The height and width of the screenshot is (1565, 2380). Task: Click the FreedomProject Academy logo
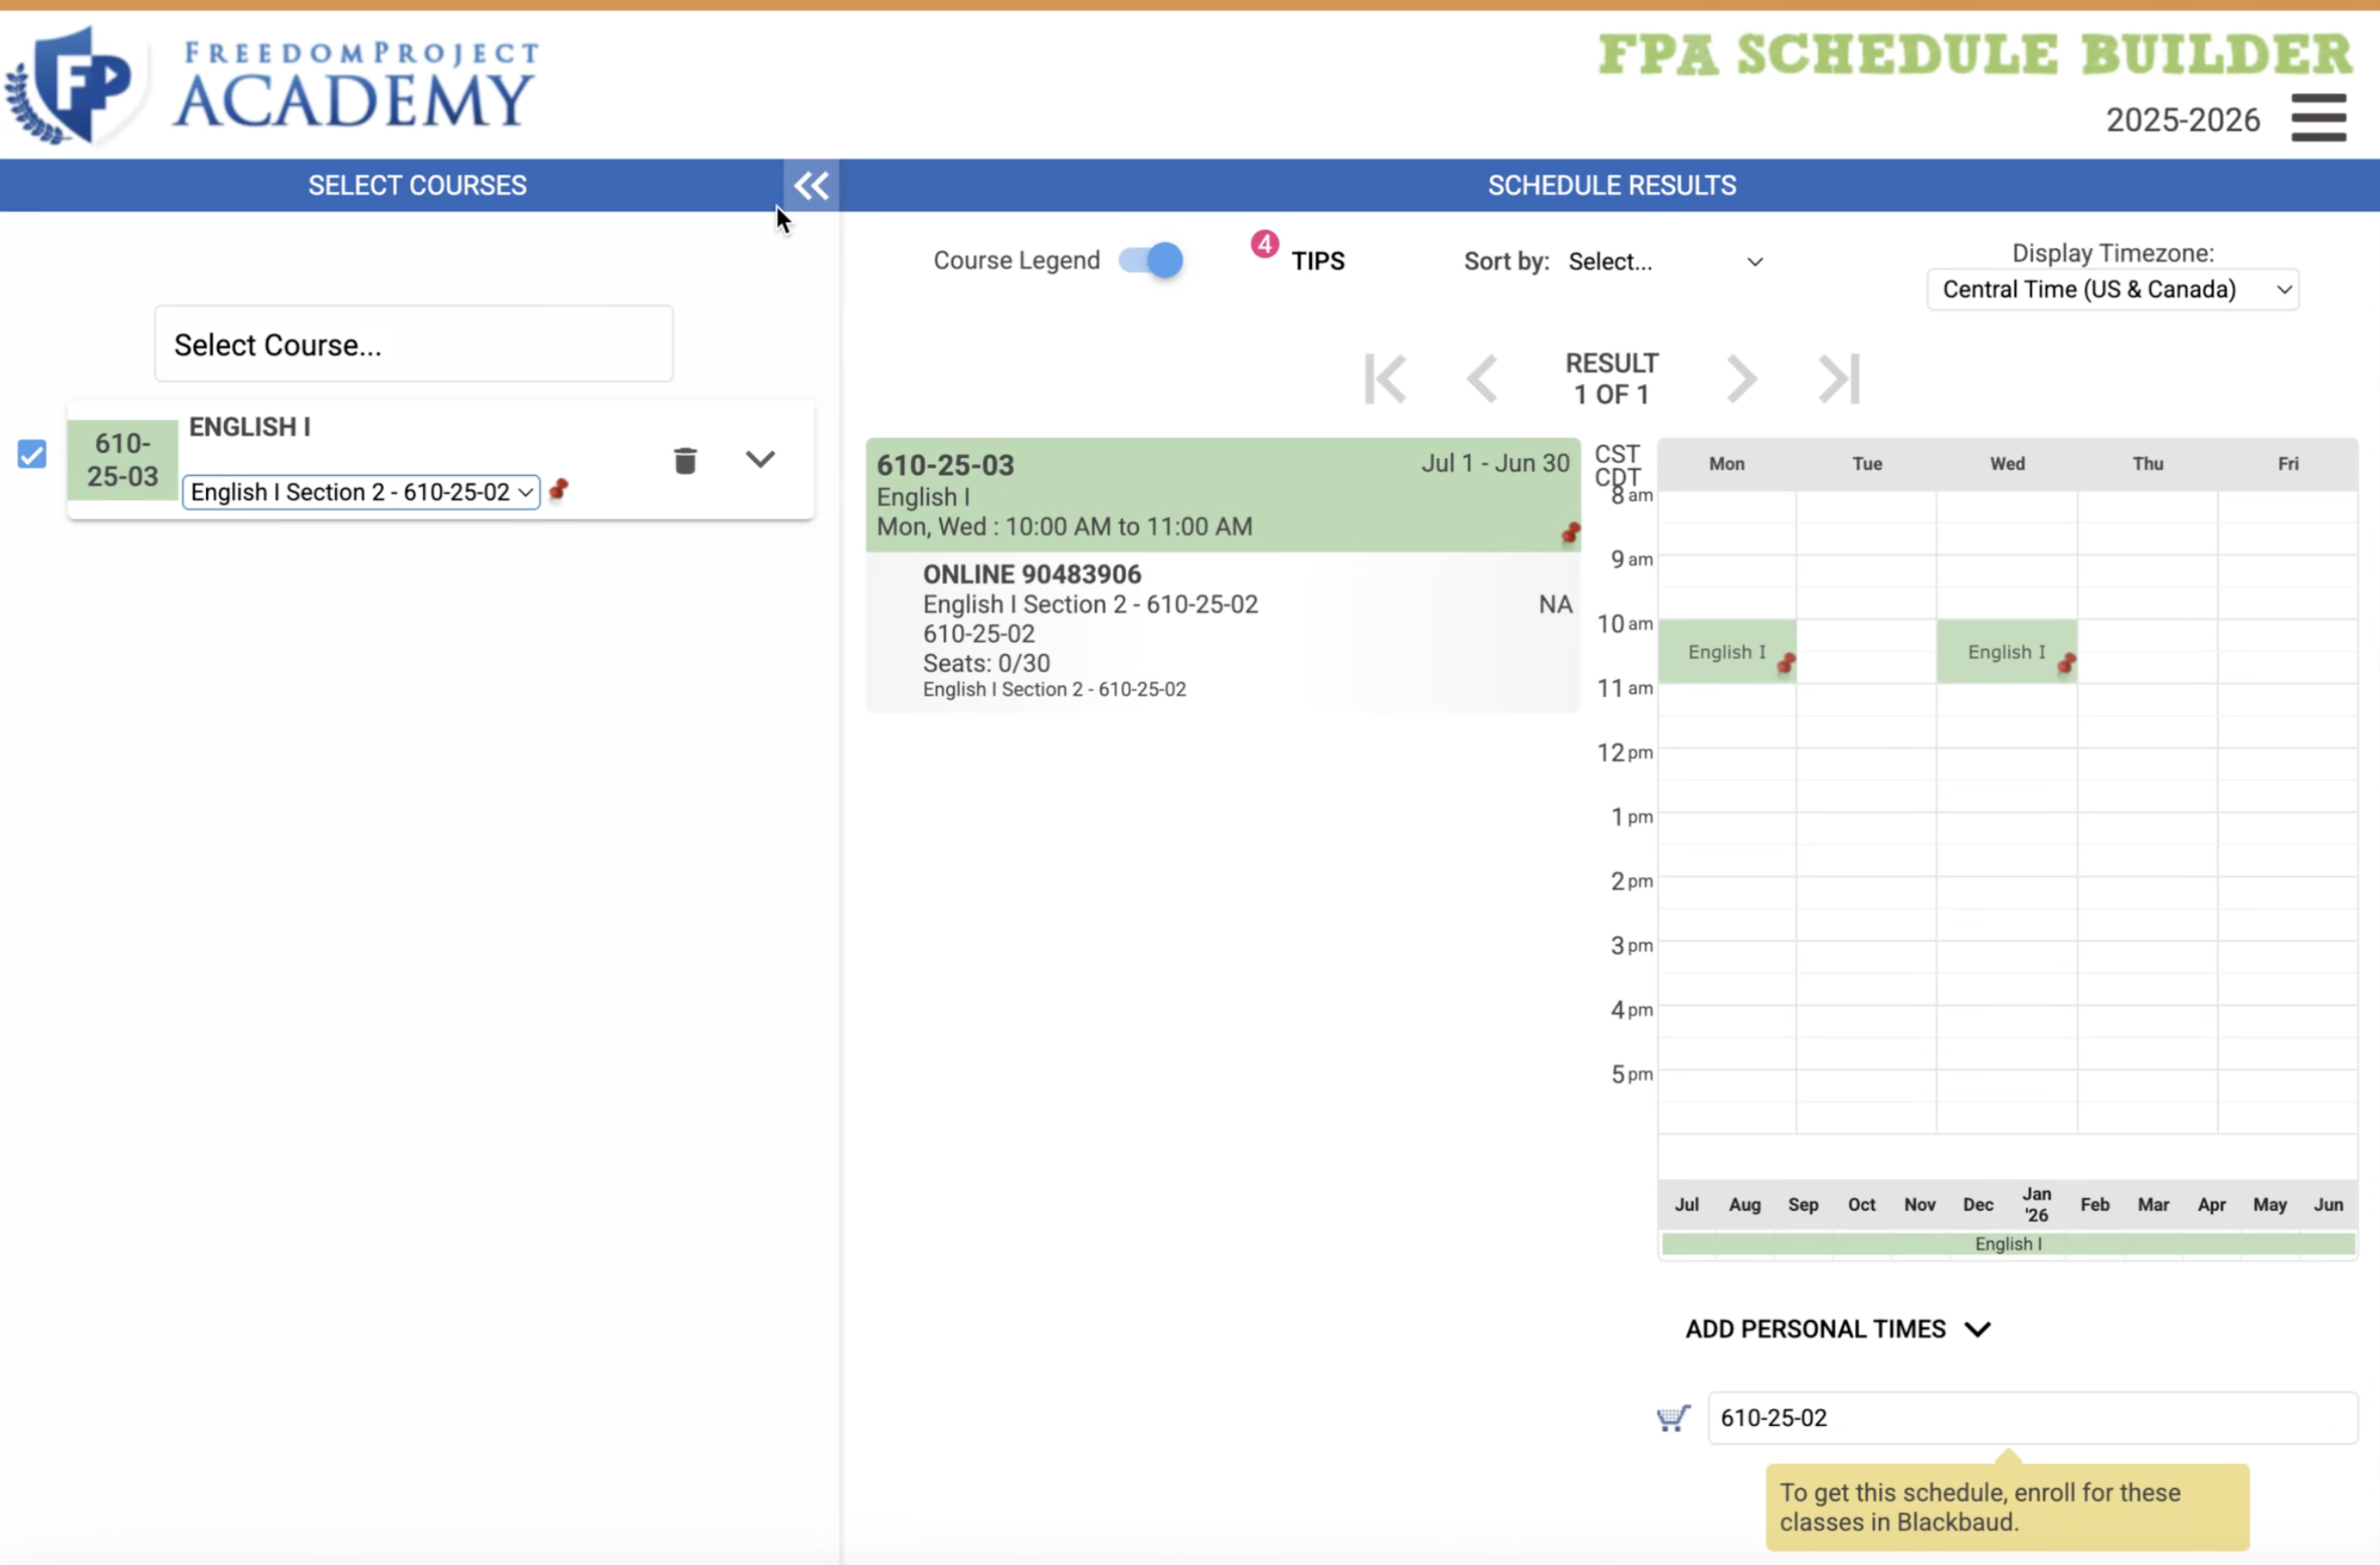coord(270,85)
